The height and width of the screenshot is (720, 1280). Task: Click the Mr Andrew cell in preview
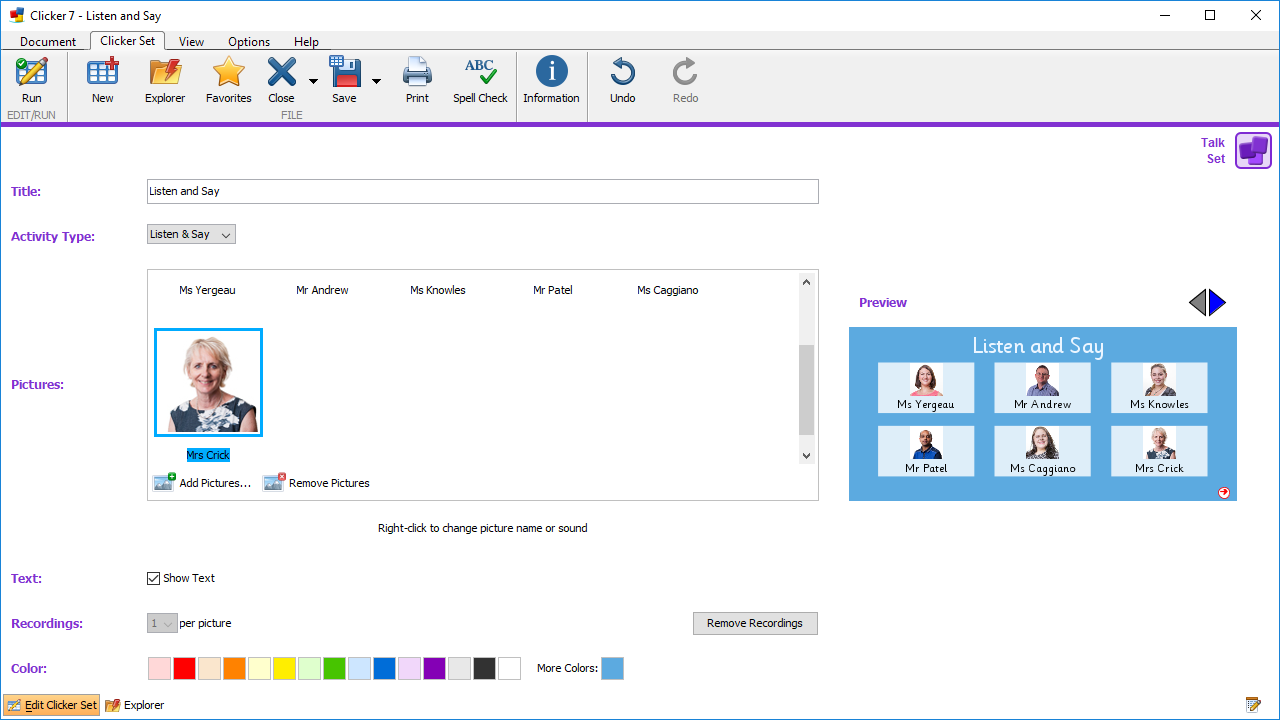[1042, 387]
